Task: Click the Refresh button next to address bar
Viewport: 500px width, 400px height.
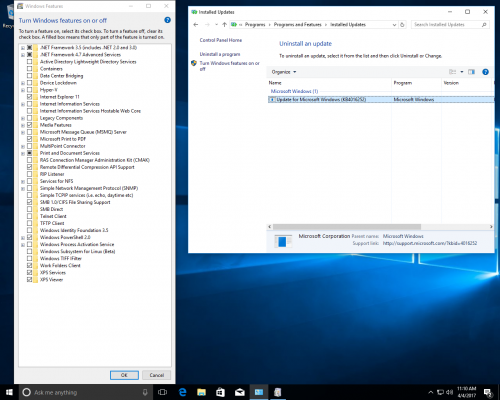Action: tap(402, 25)
